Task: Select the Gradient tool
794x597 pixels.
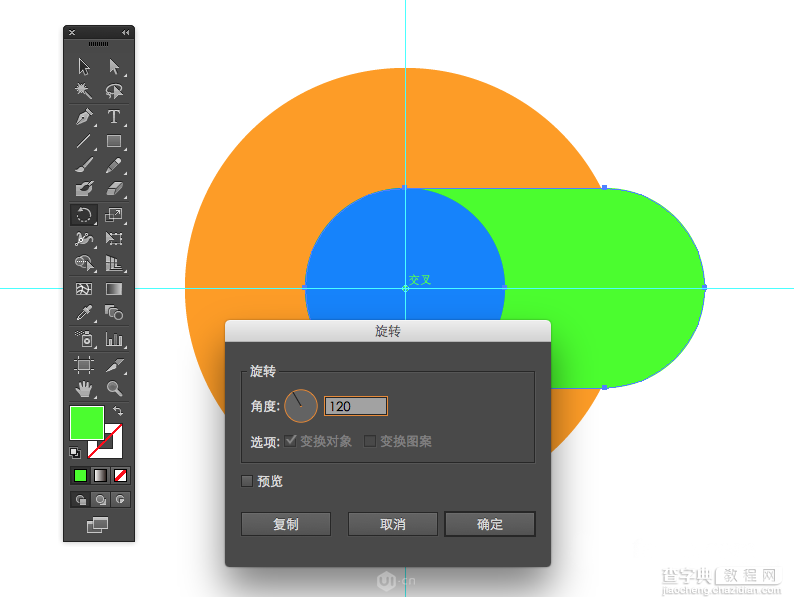Action: (x=114, y=289)
